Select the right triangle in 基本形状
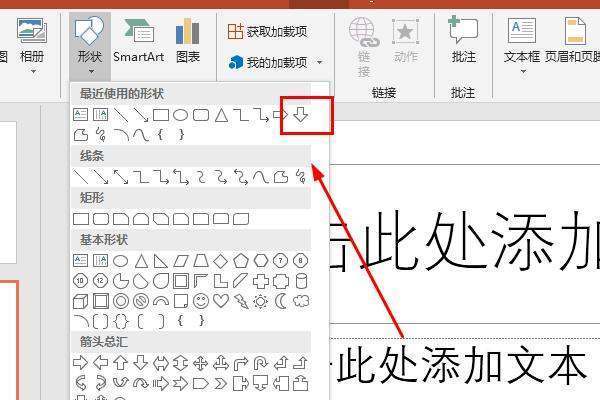The height and width of the screenshot is (400, 600). (x=161, y=261)
